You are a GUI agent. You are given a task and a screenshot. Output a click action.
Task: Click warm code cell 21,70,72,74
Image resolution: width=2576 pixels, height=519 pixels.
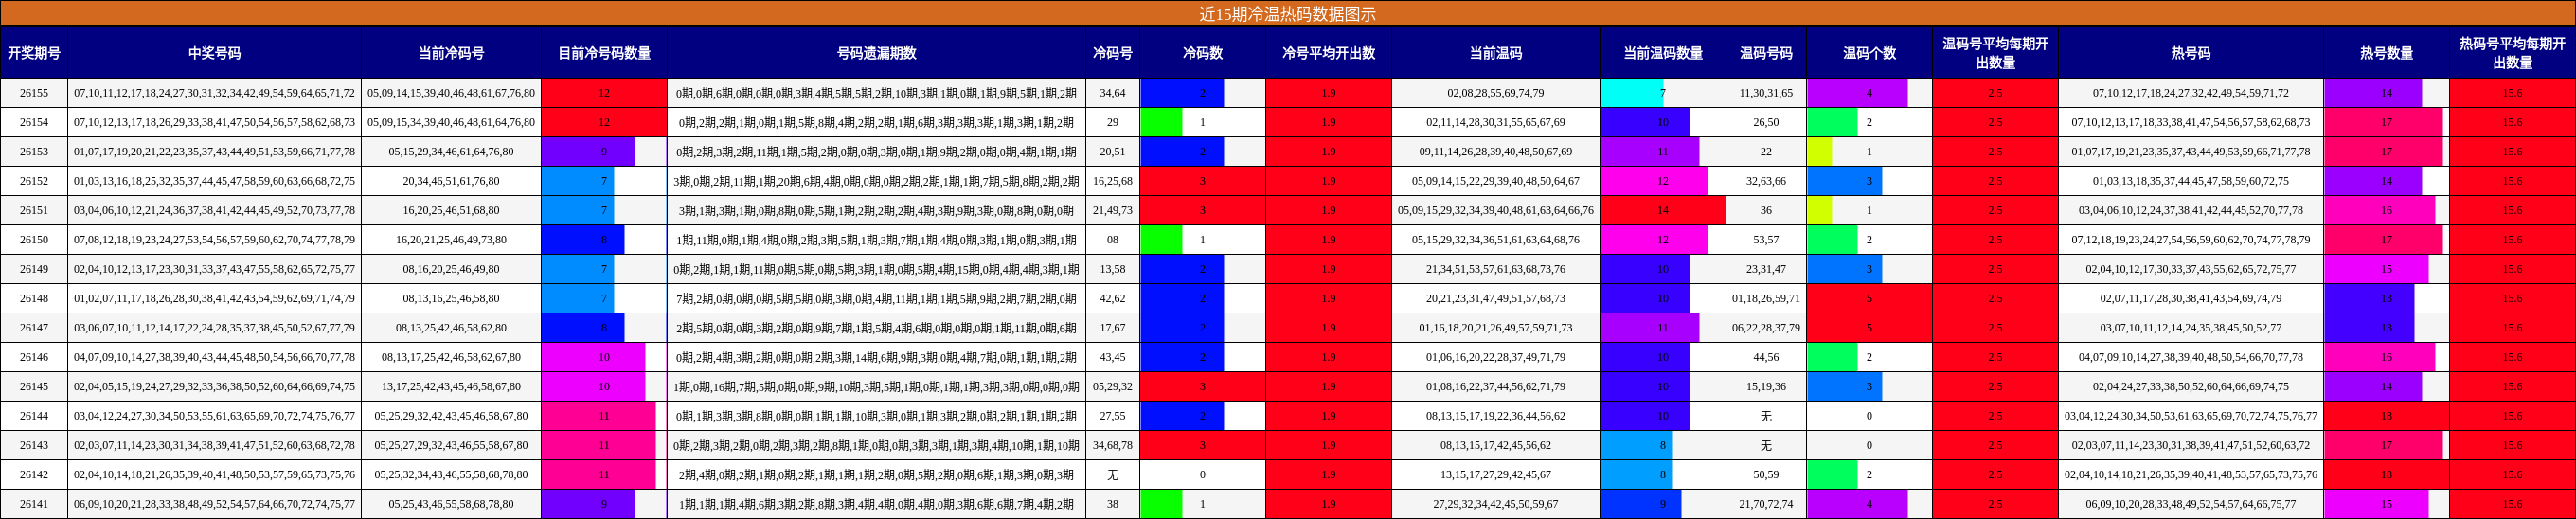tap(1766, 504)
